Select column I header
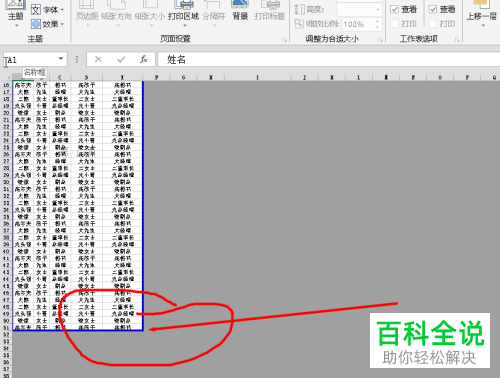 tap(257, 77)
